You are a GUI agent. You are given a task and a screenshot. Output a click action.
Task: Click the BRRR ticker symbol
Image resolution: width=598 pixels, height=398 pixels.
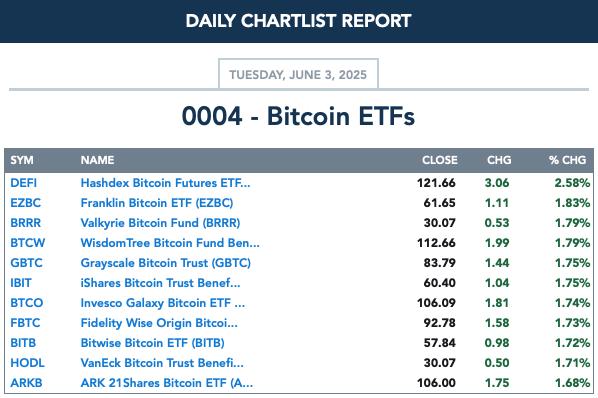click(x=26, y=223)
